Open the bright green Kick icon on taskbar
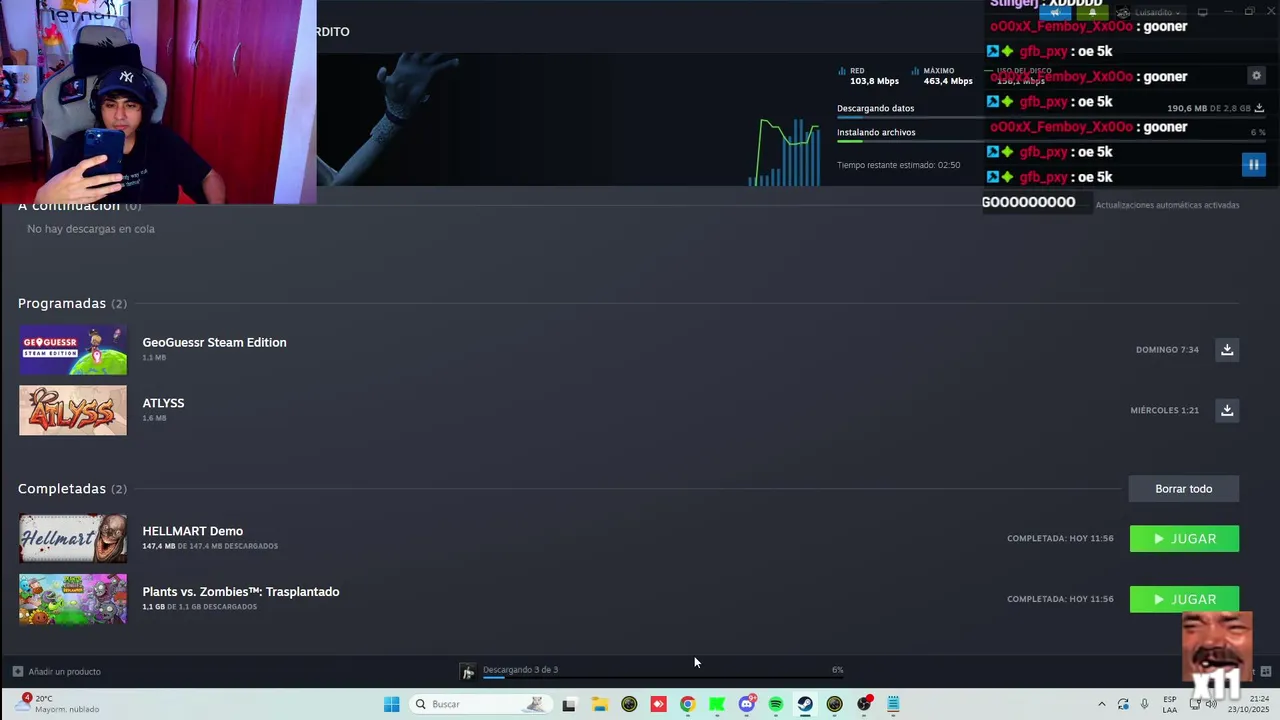 (717, 704)
